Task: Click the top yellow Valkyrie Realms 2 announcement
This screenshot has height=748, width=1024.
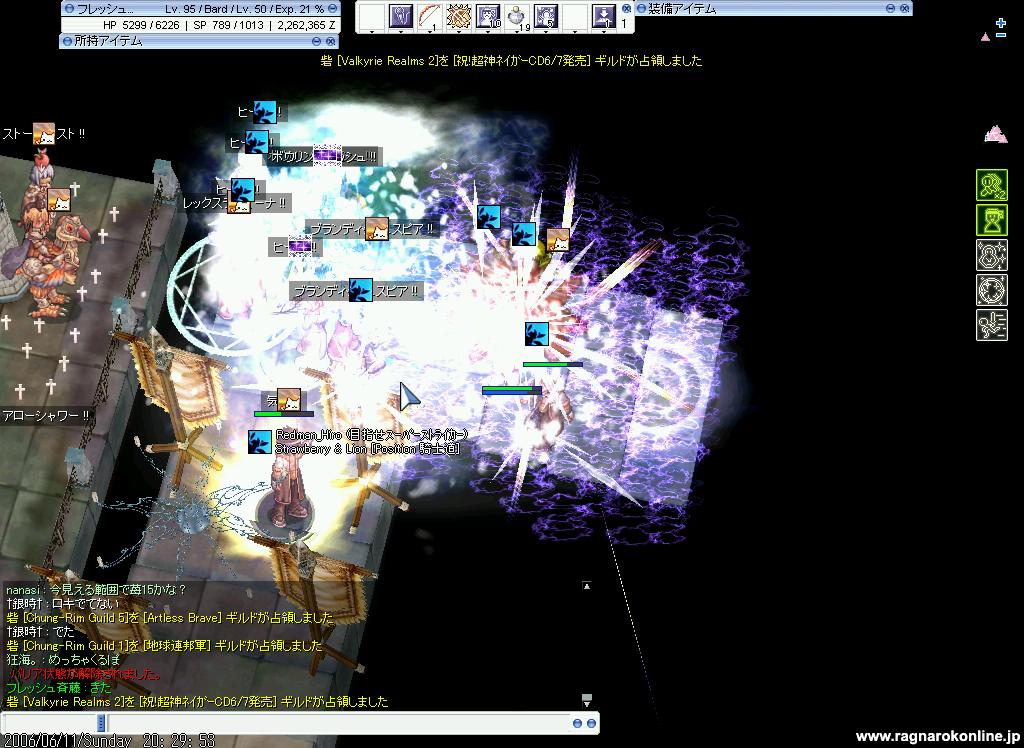Action: (511, 61)
